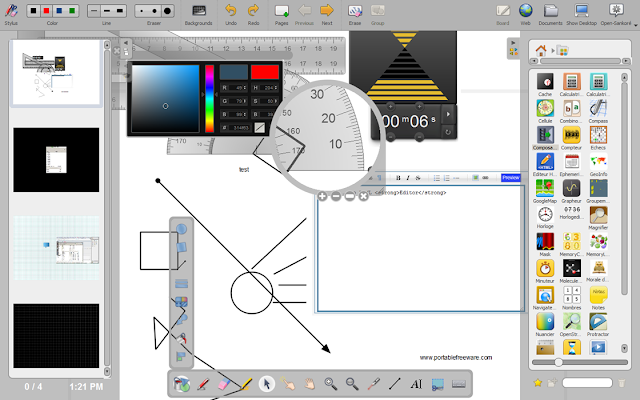Click the Zoom Out magnifier tool
This screenshot has height=400, width=640.
[x=352, y=384]
